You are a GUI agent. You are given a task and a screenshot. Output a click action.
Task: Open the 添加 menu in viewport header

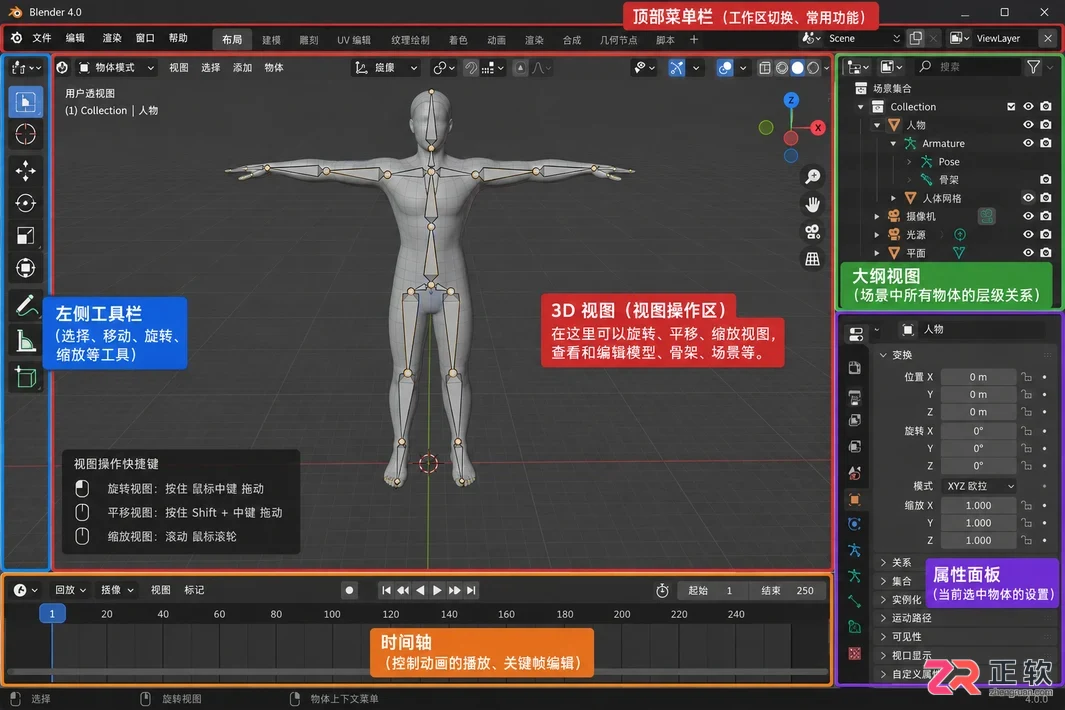pyautogui.click(x=242, y=67)
